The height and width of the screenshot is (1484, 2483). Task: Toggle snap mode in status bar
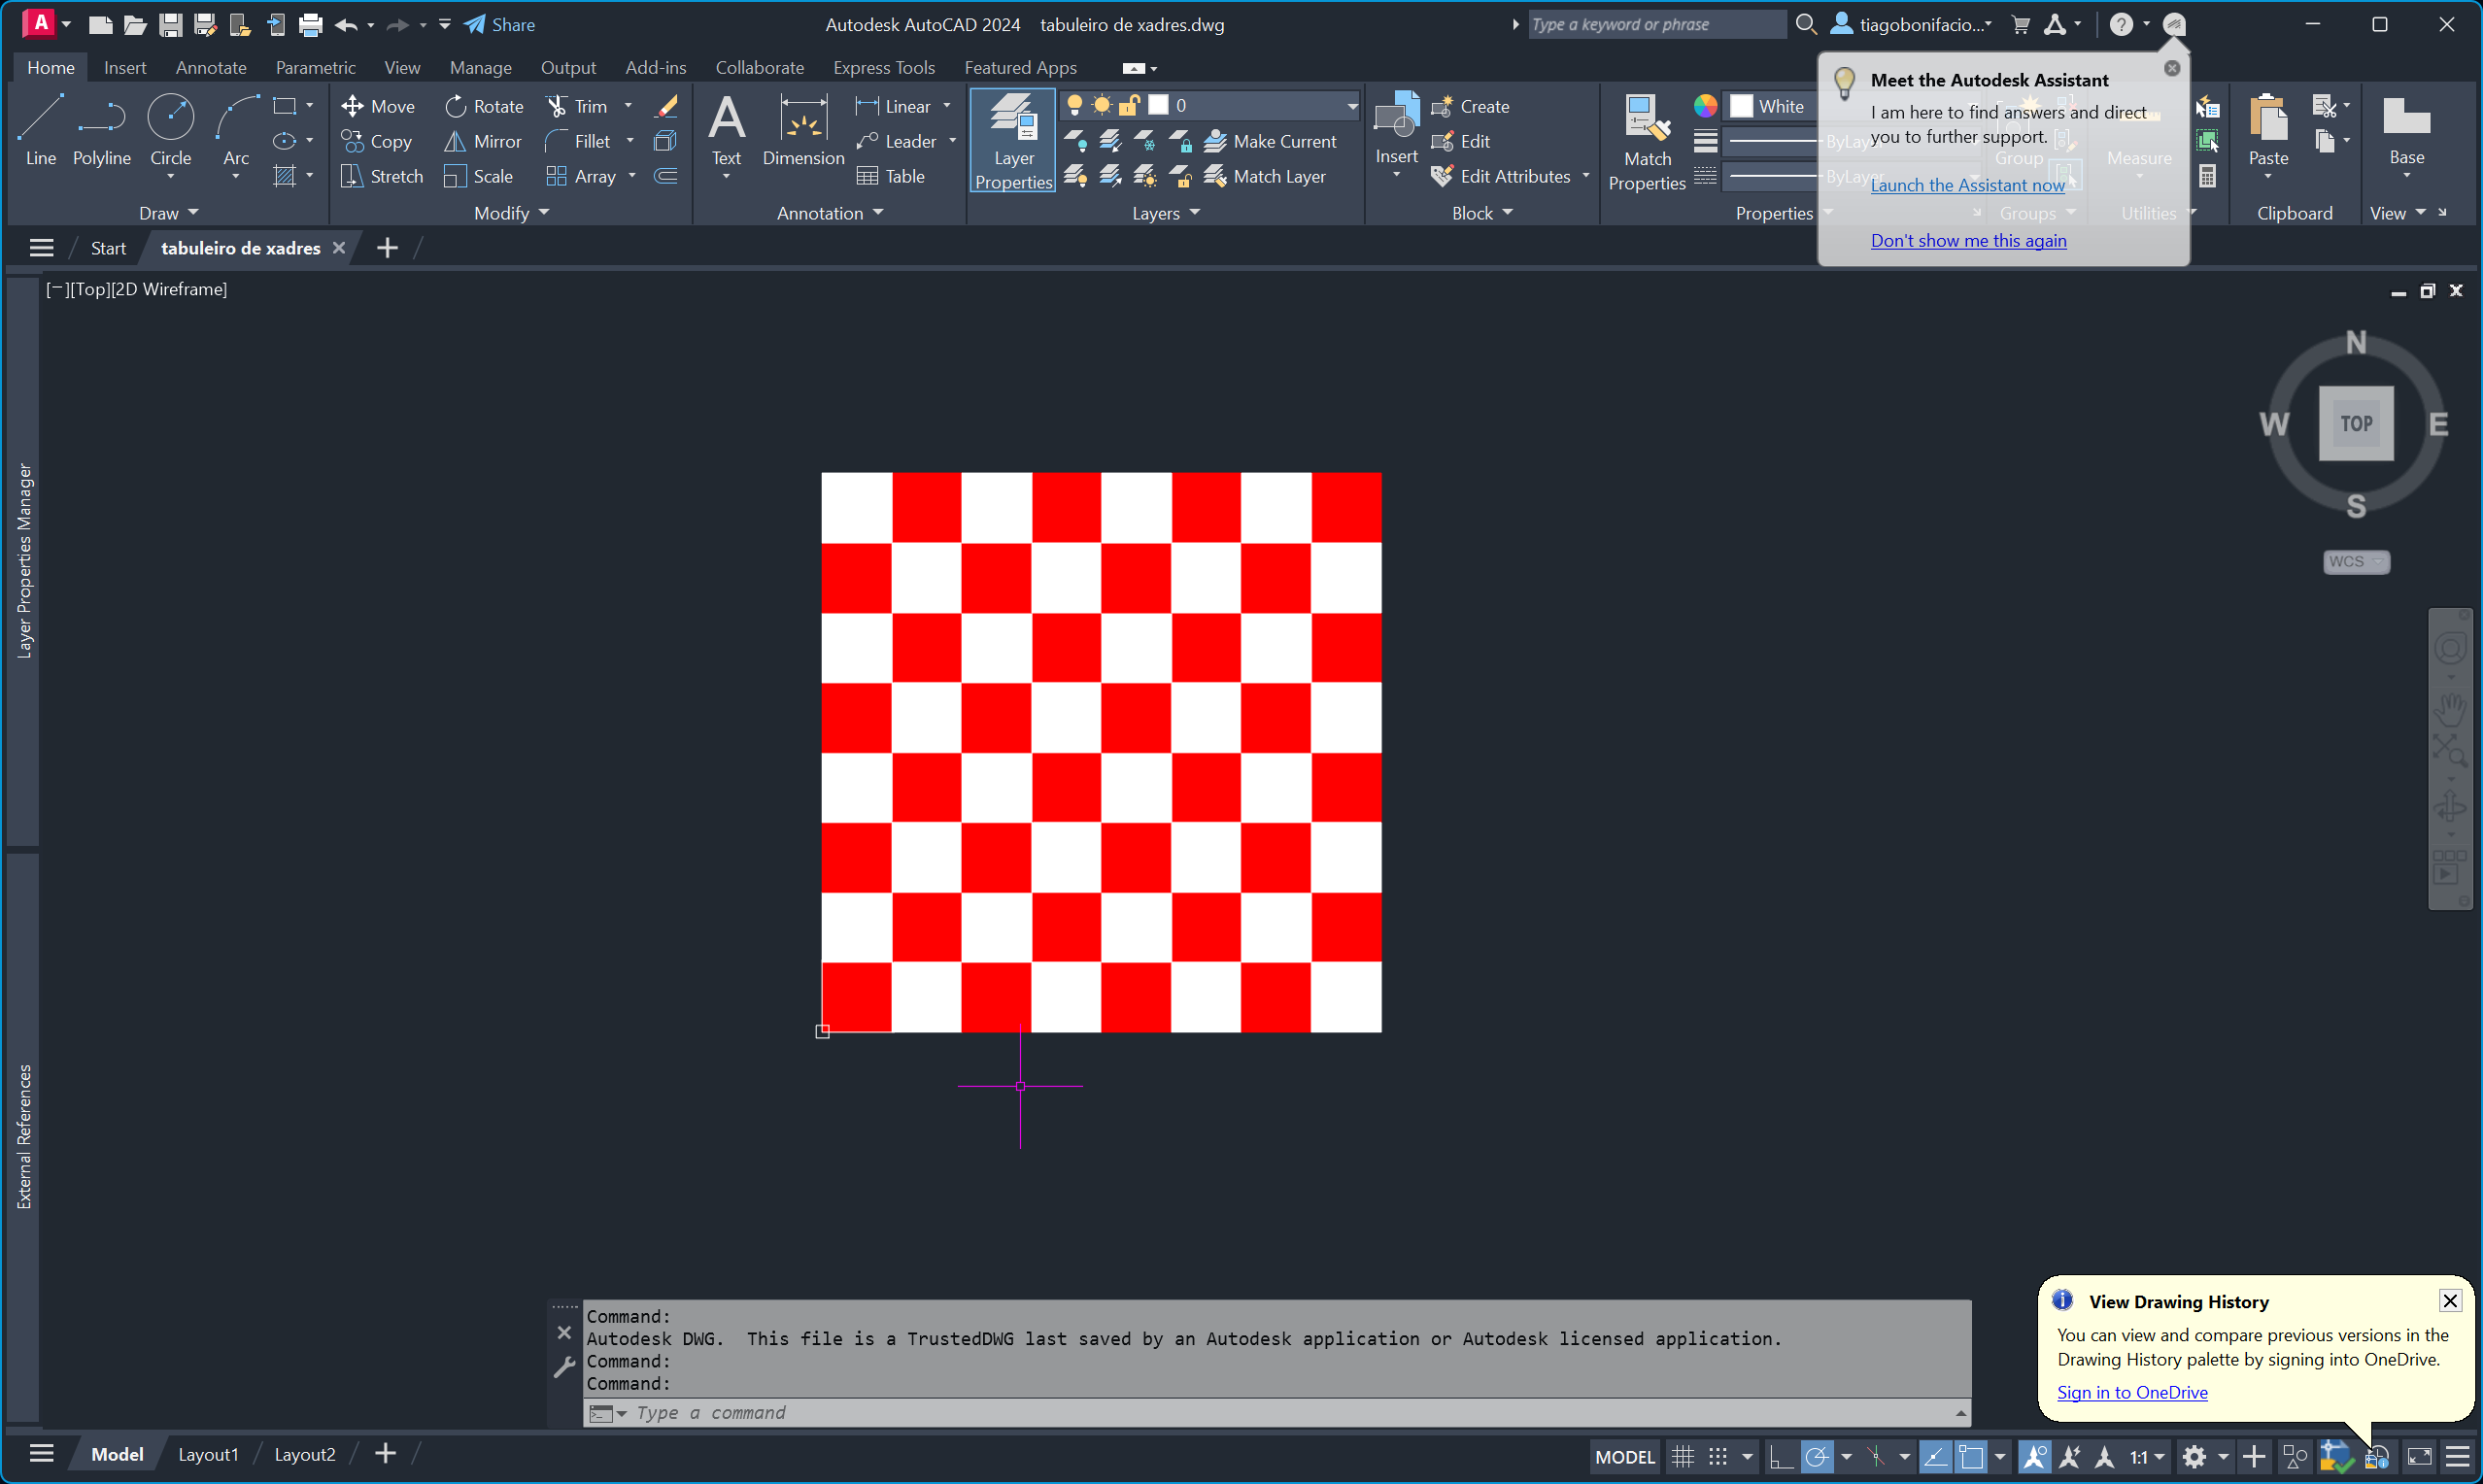[x=1718, y=1456]
